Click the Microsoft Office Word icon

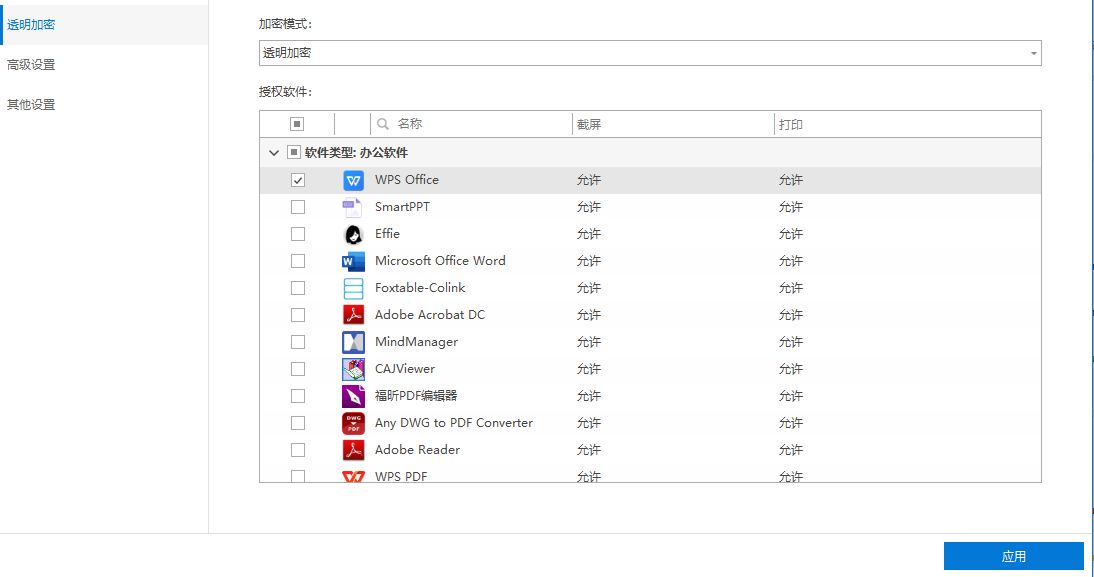coord(353,262)
